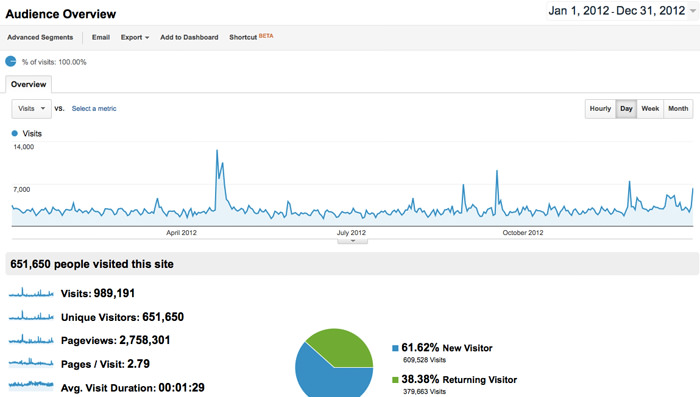
Task: Click the blue pie segment icon beside % of visits
Action: [11, 61]
